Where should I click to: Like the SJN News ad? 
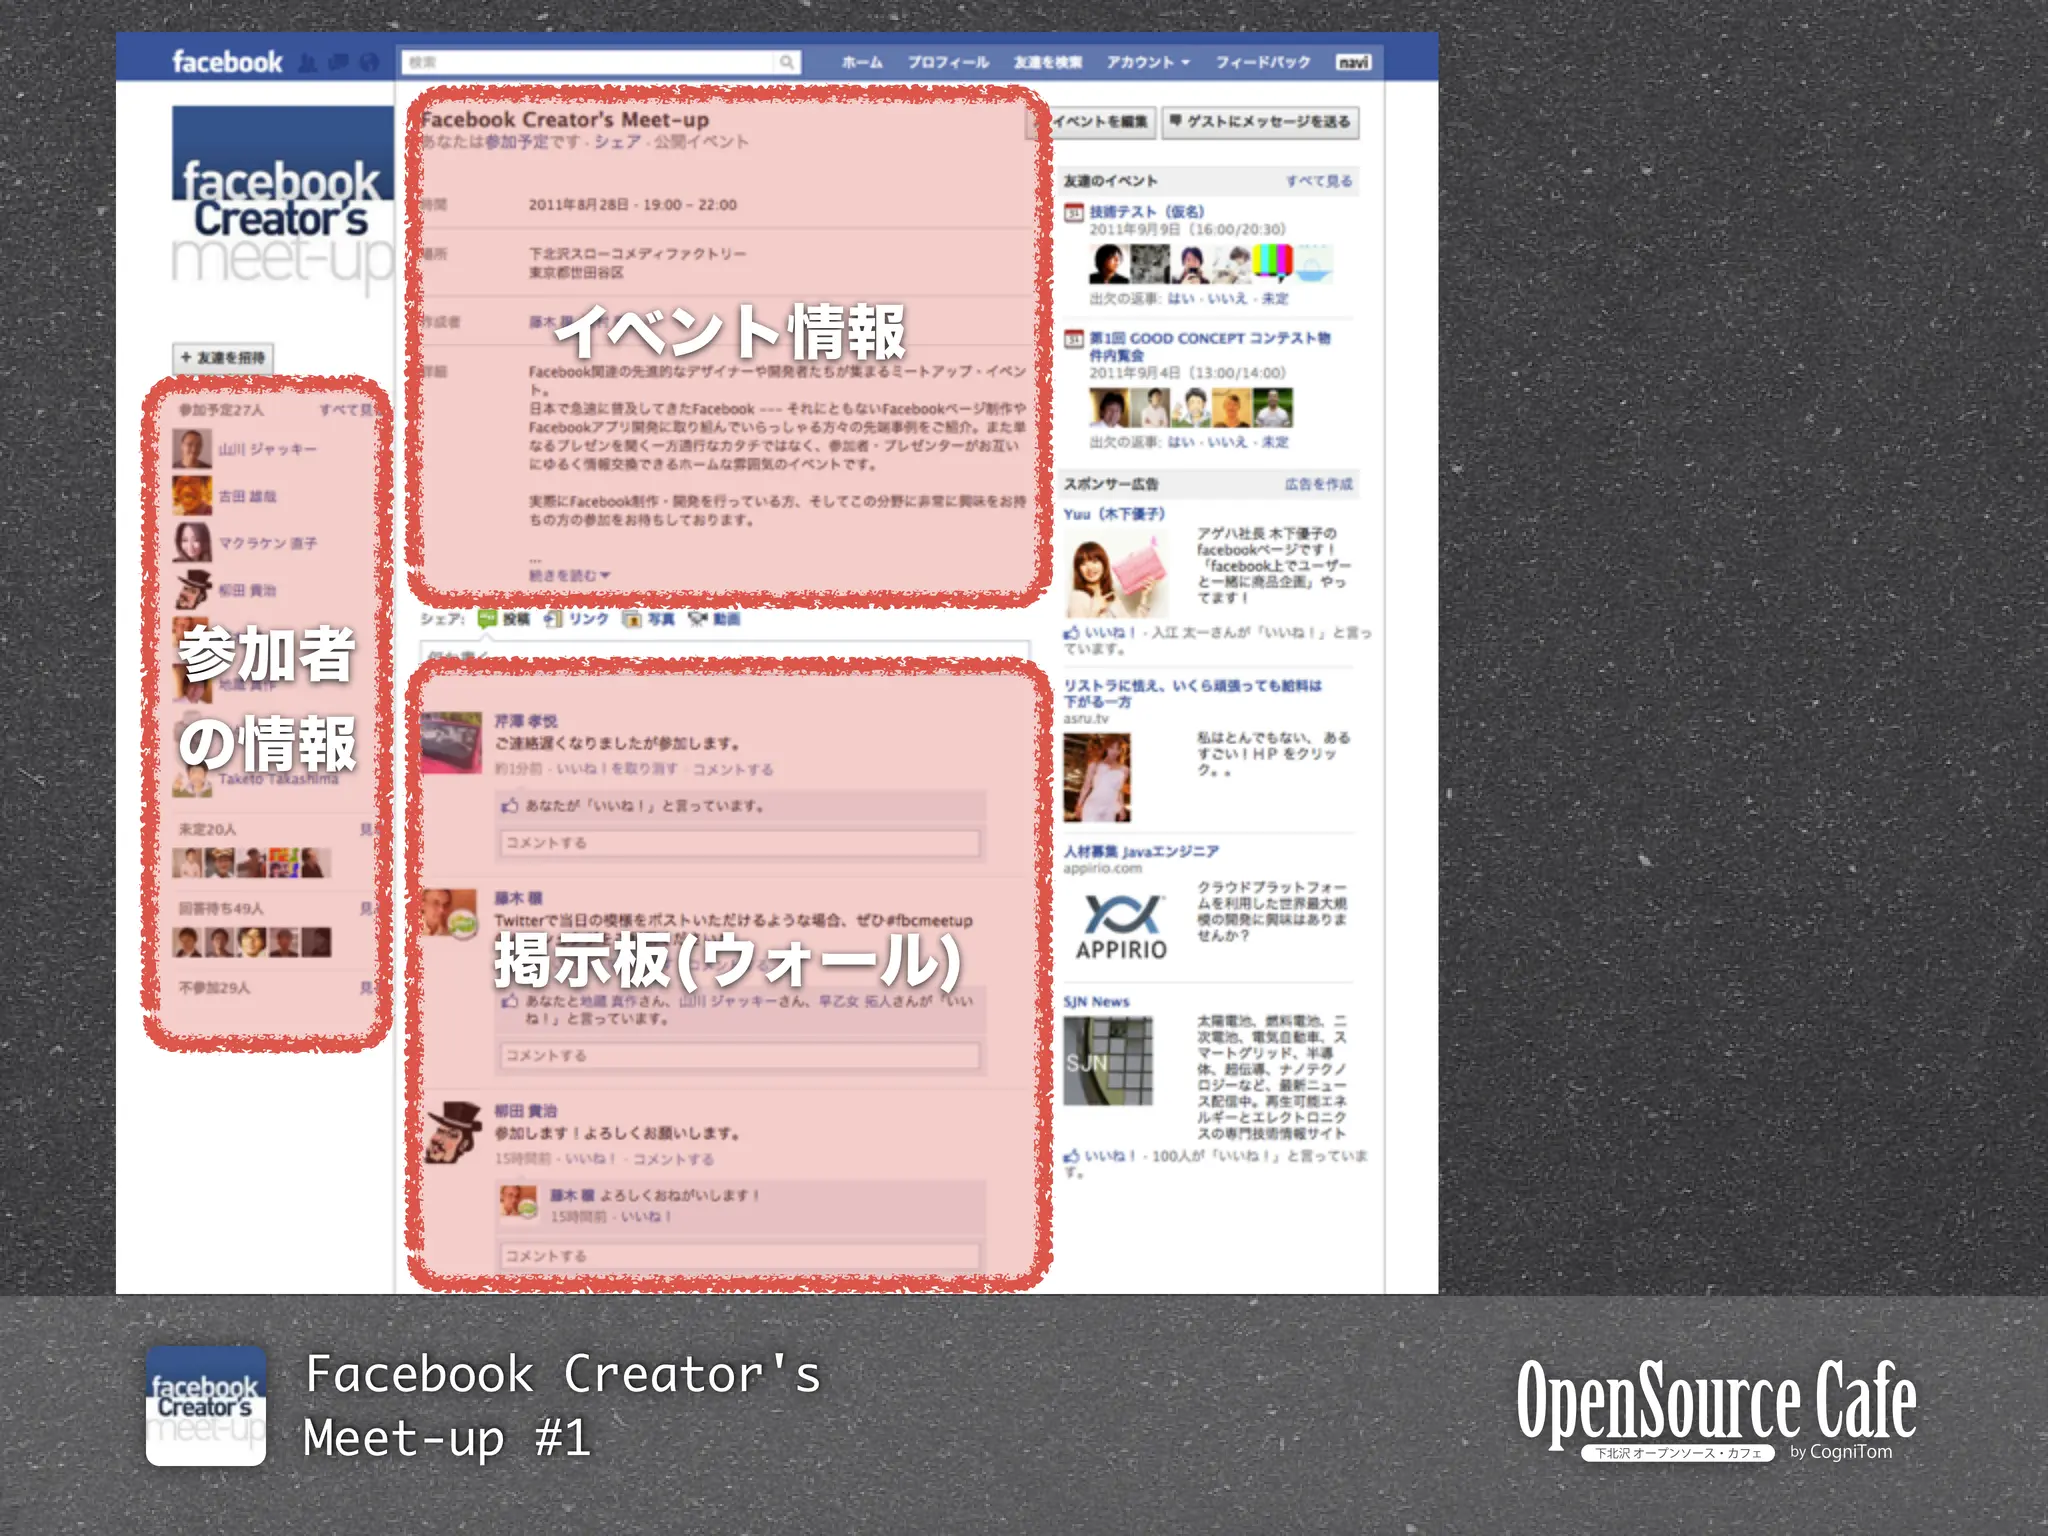1100,1155
